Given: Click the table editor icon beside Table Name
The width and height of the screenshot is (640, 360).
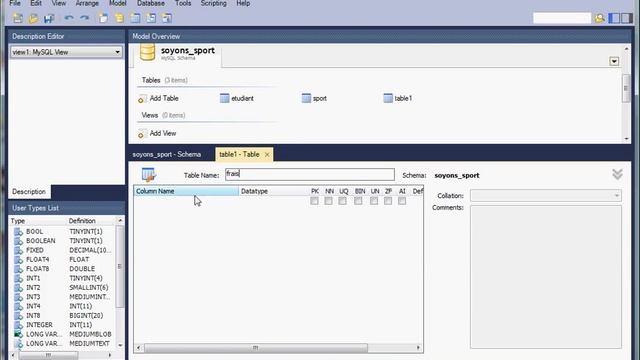Looking at the screenshot, I should [x=149, y=175].
